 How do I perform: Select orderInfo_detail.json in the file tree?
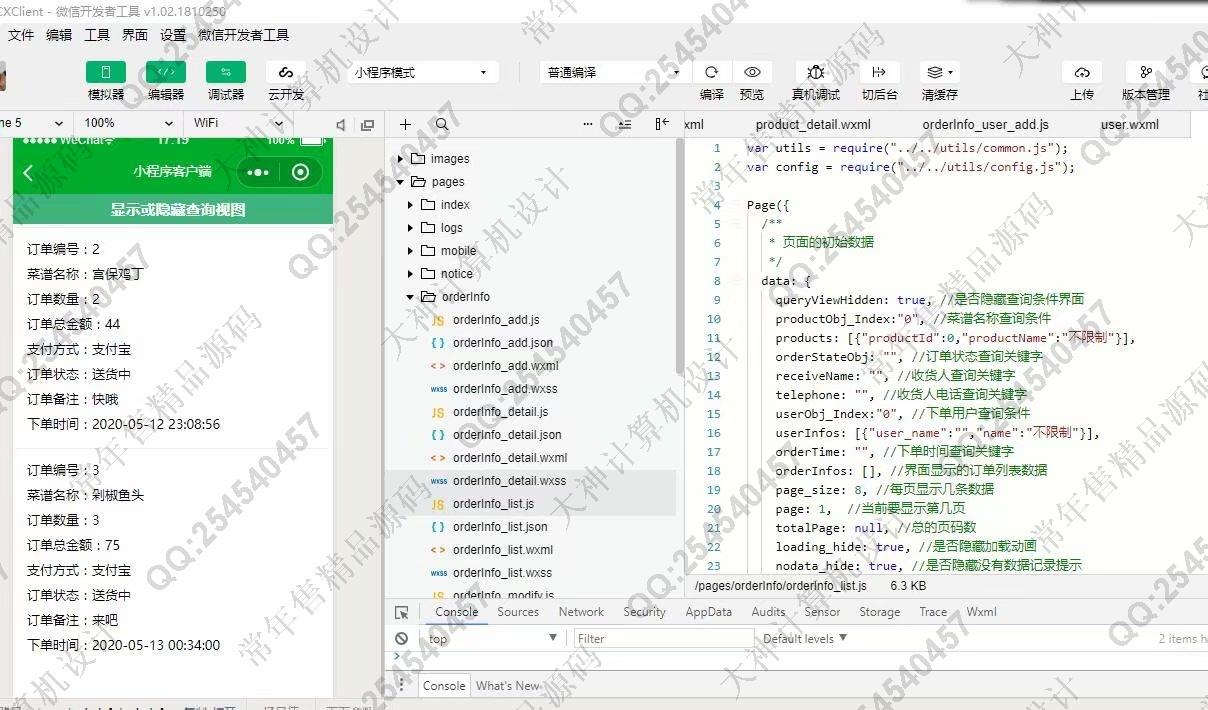coord(507,435)
